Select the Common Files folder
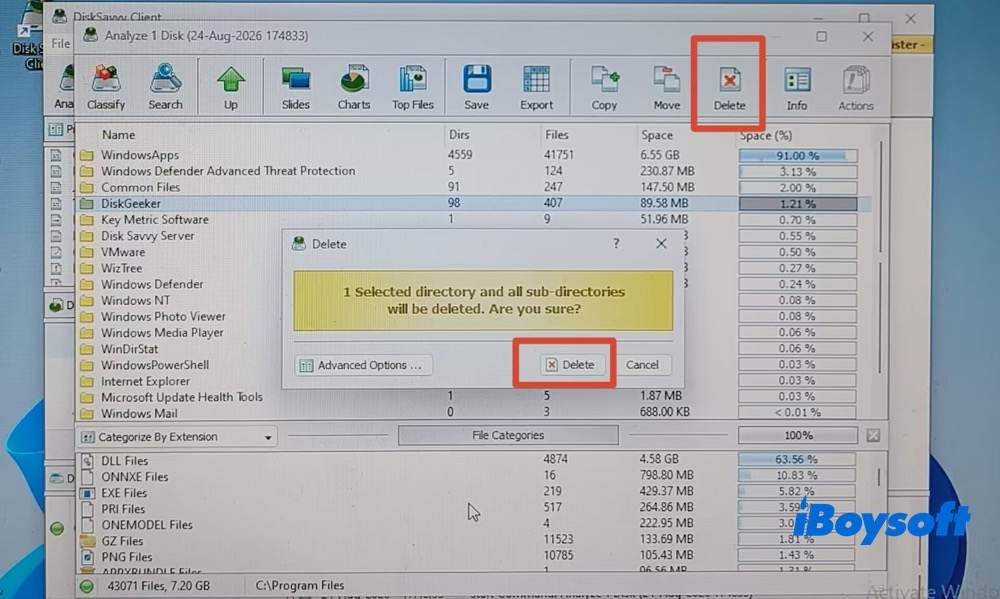The width and height of the screenshot is (1000, 599). pyautogui.click(x=472, y=187)
